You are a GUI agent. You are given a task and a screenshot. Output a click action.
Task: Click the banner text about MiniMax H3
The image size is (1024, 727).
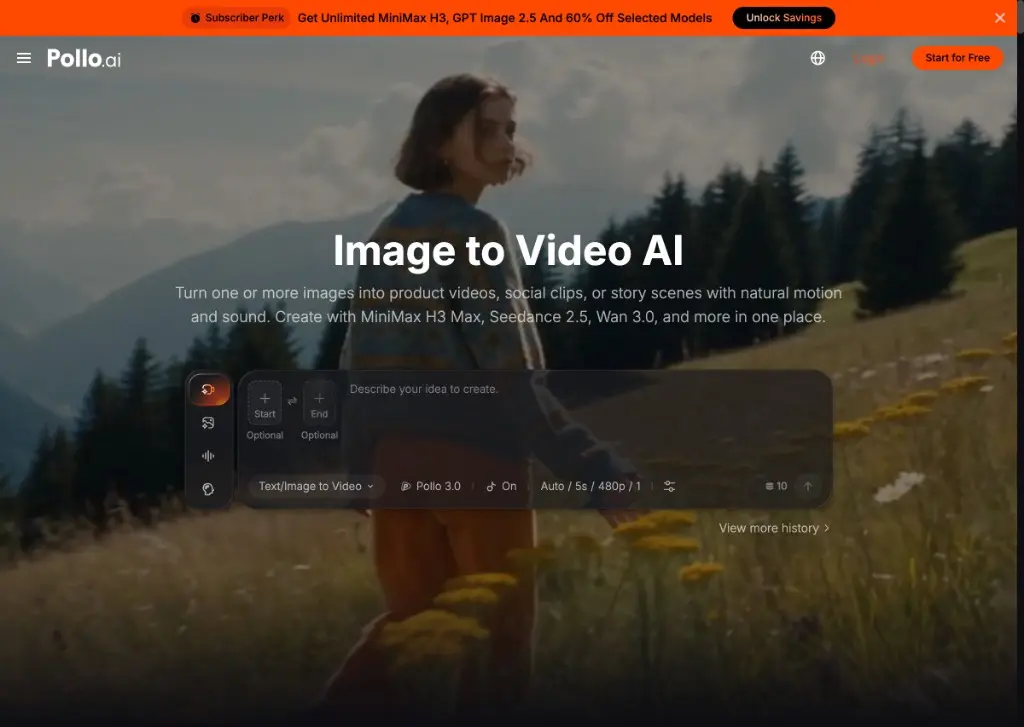pos(504,18)
